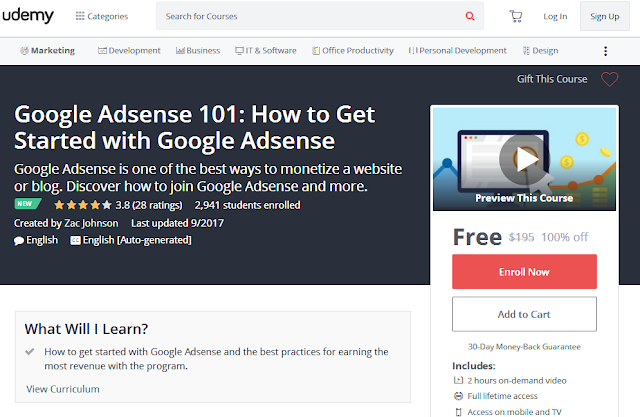
Task: Click the on-demand video icon
Action: point(458,380)
